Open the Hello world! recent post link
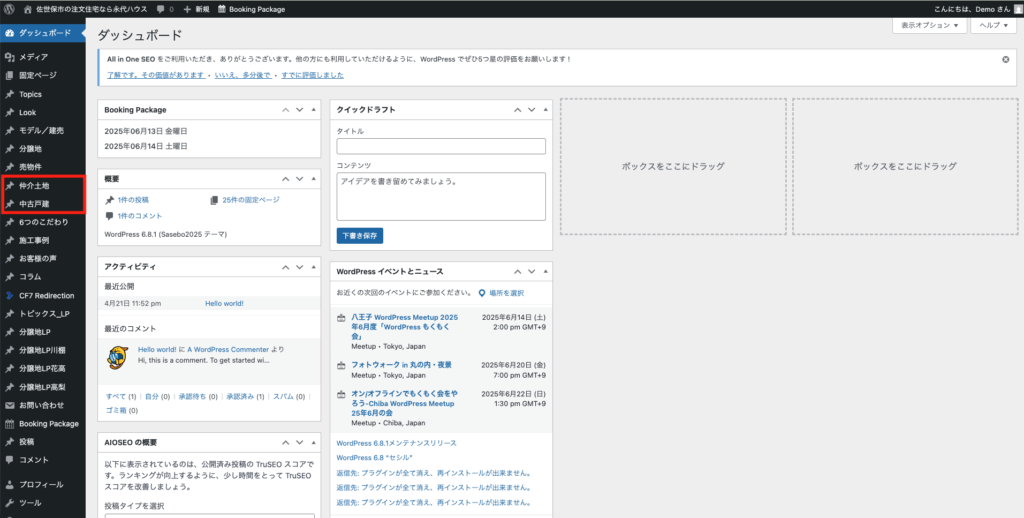 point(224,304)
